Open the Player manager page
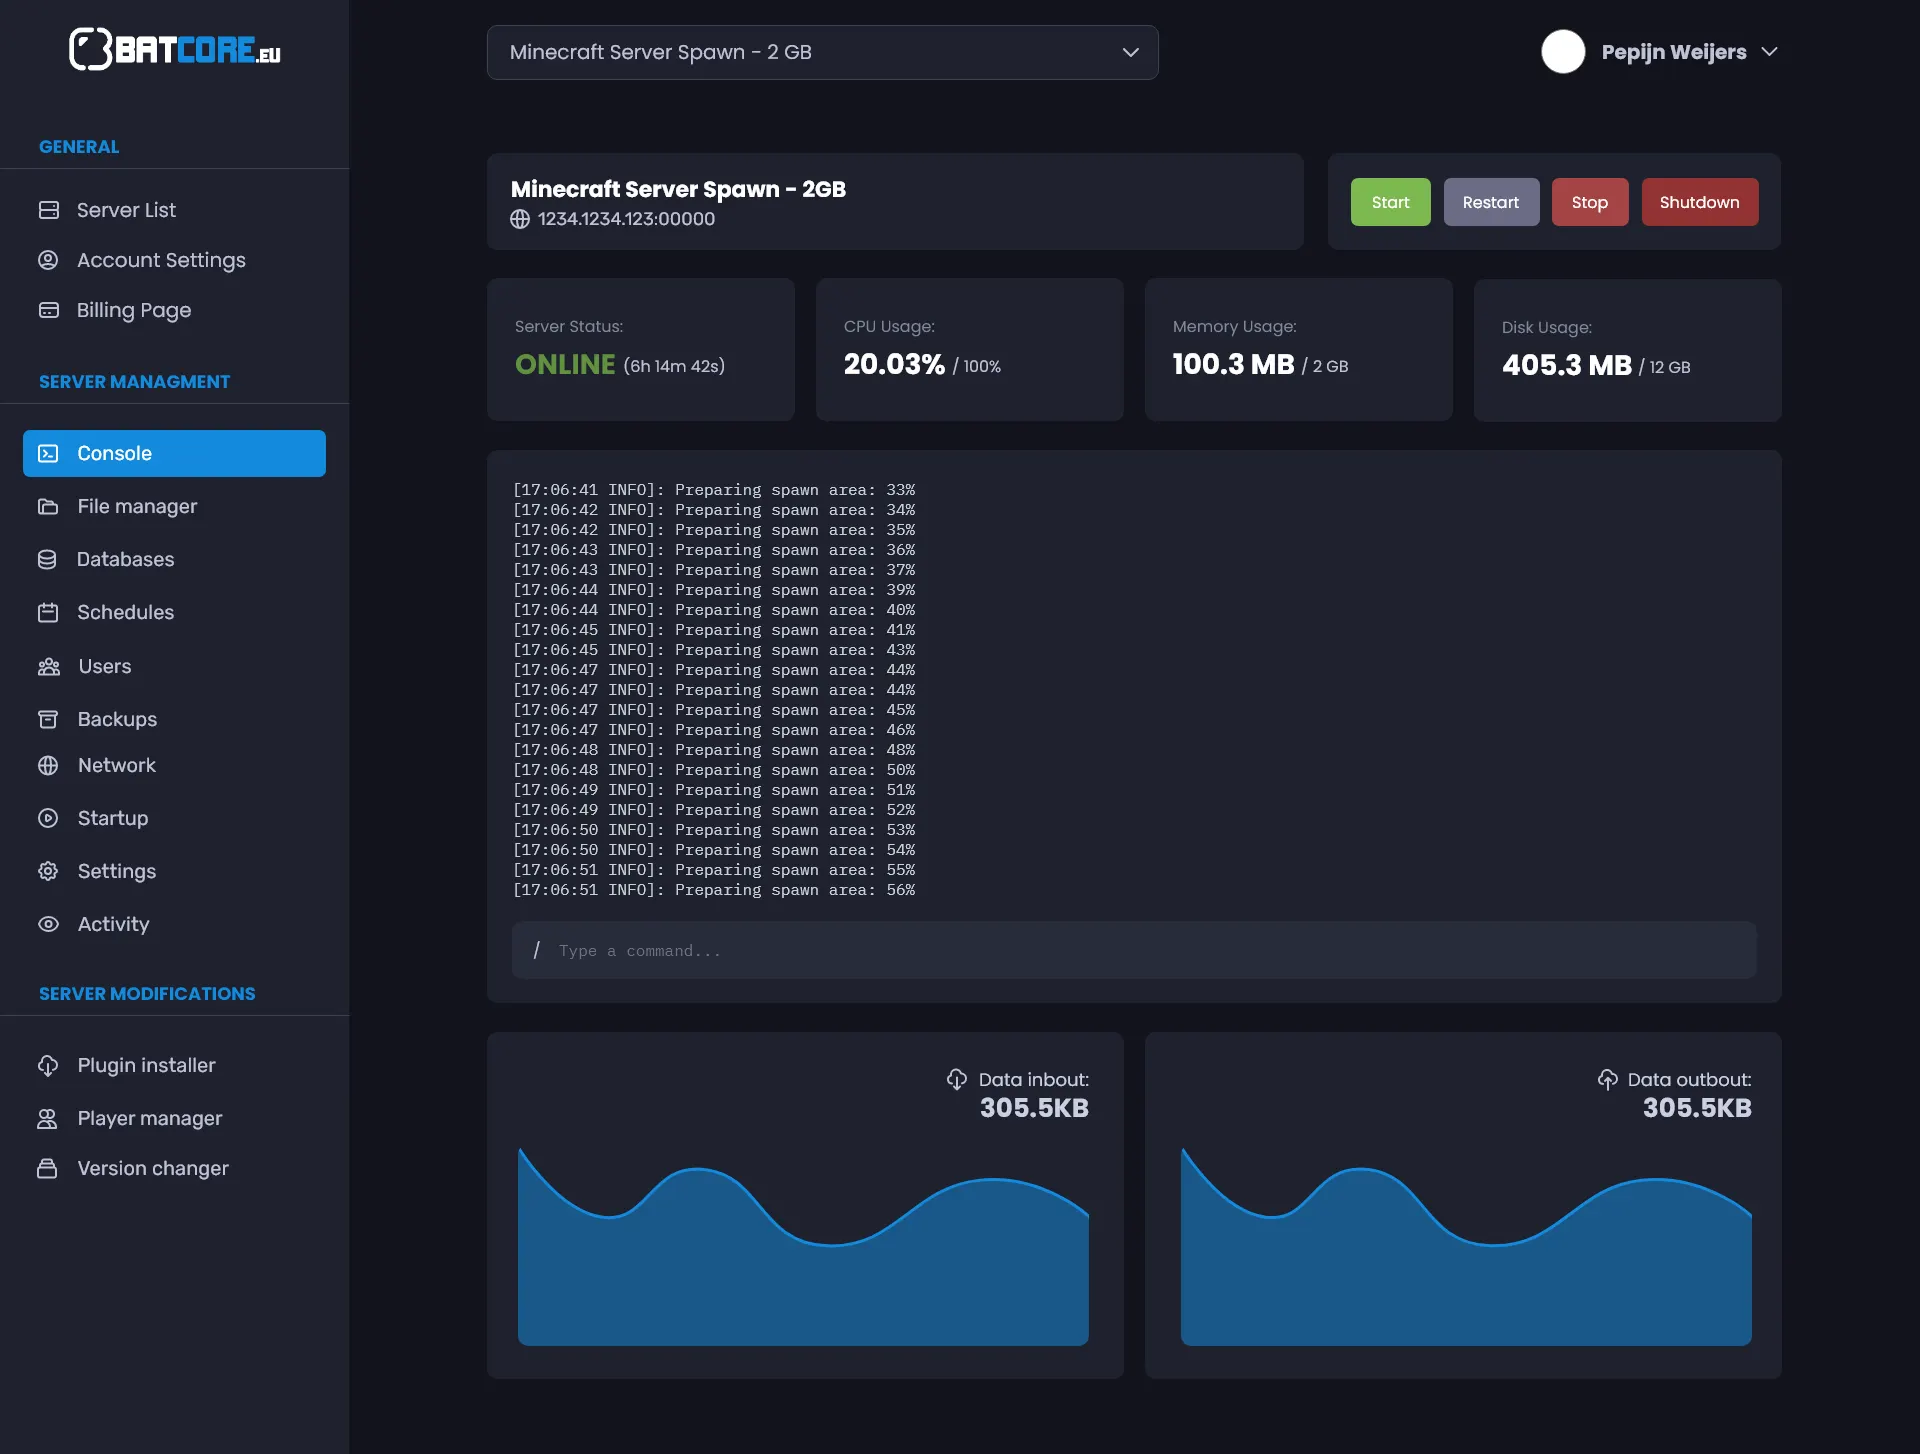1920x1454 pixels. coord(150,1118)
